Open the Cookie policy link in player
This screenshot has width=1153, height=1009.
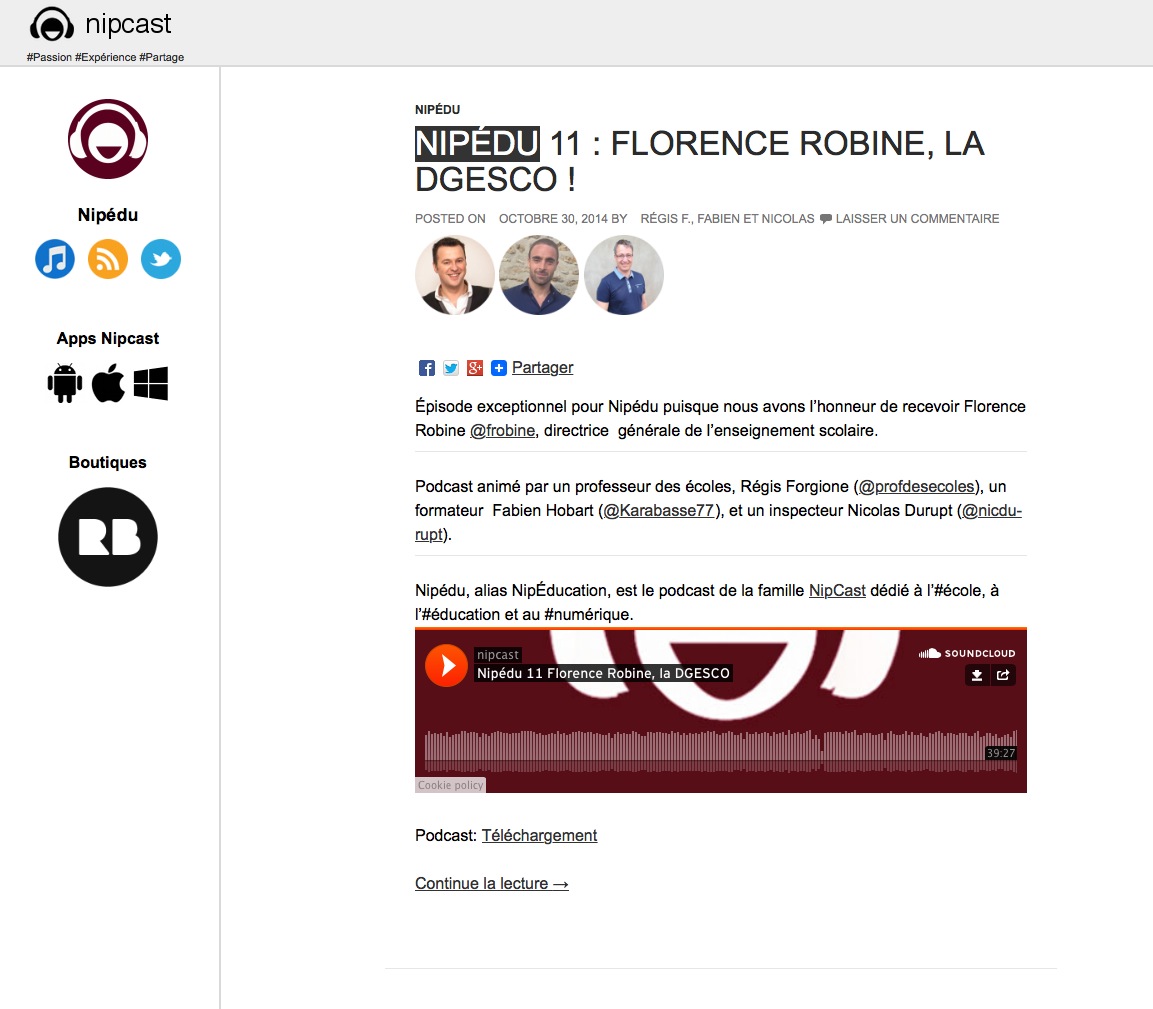pos(450,785)
